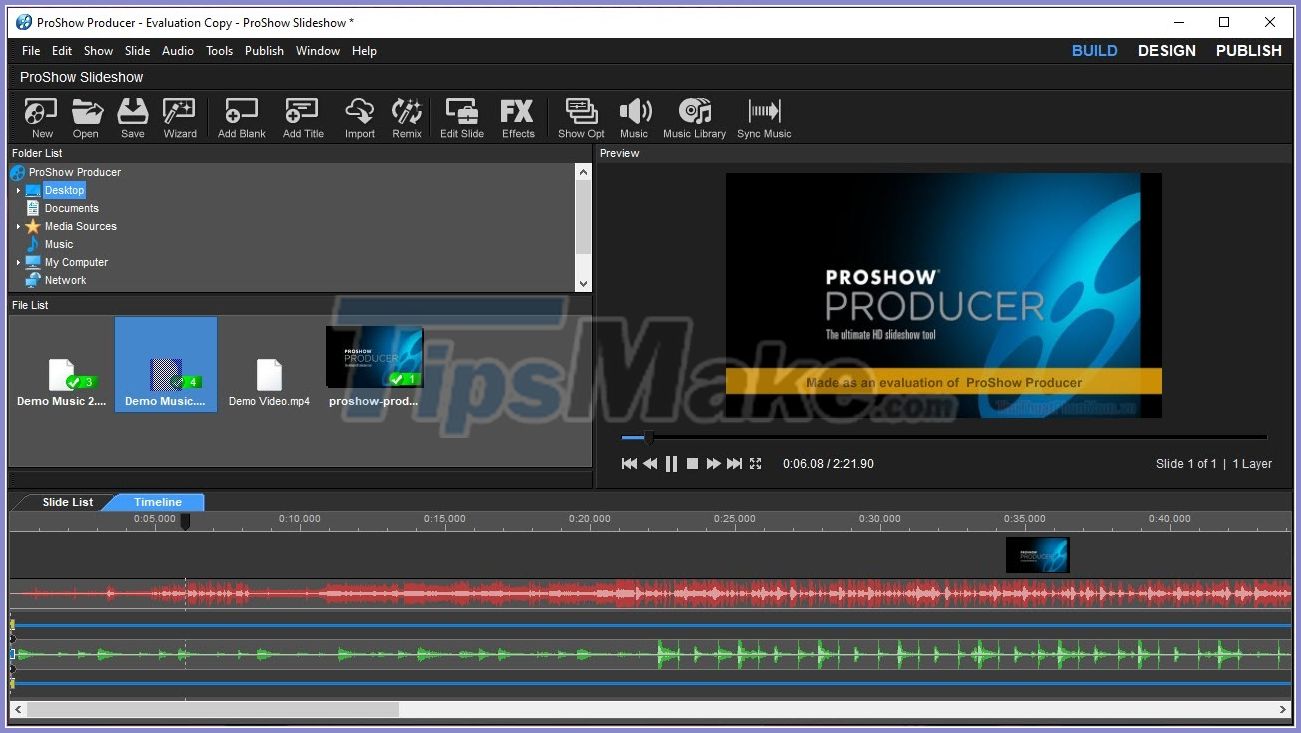Pause the slideshow preview playback
Viewport: 1301px width, 733px height.
pos(671,463)
